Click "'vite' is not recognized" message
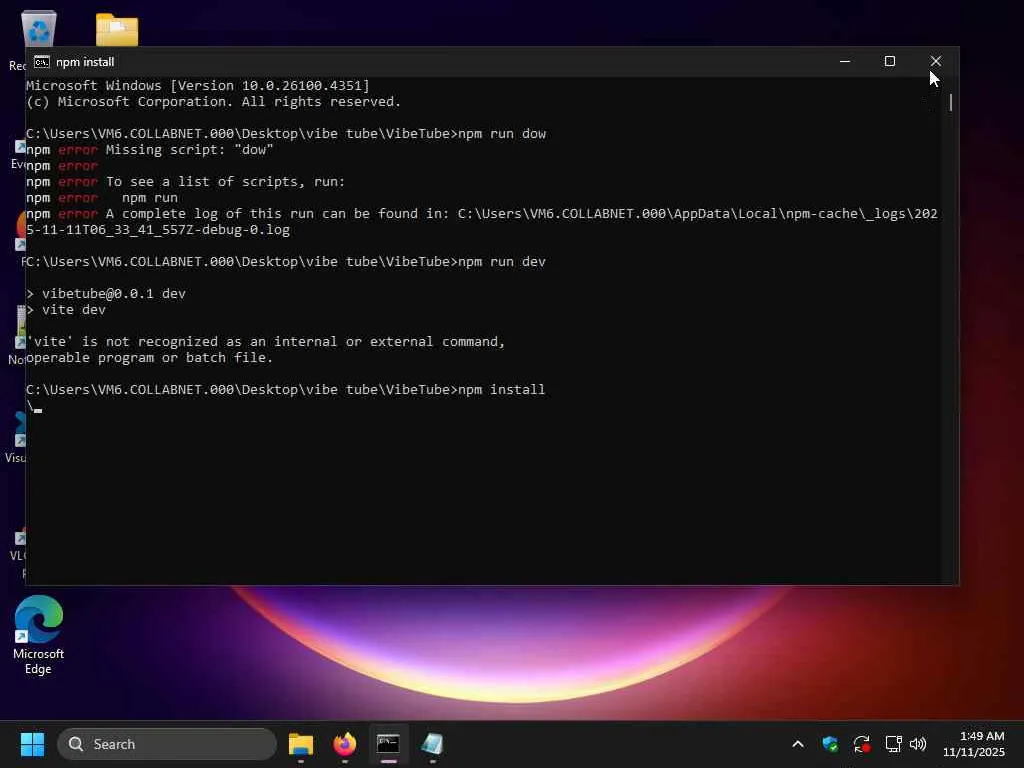Screen dimensions: 1024x768 [266, 342]
